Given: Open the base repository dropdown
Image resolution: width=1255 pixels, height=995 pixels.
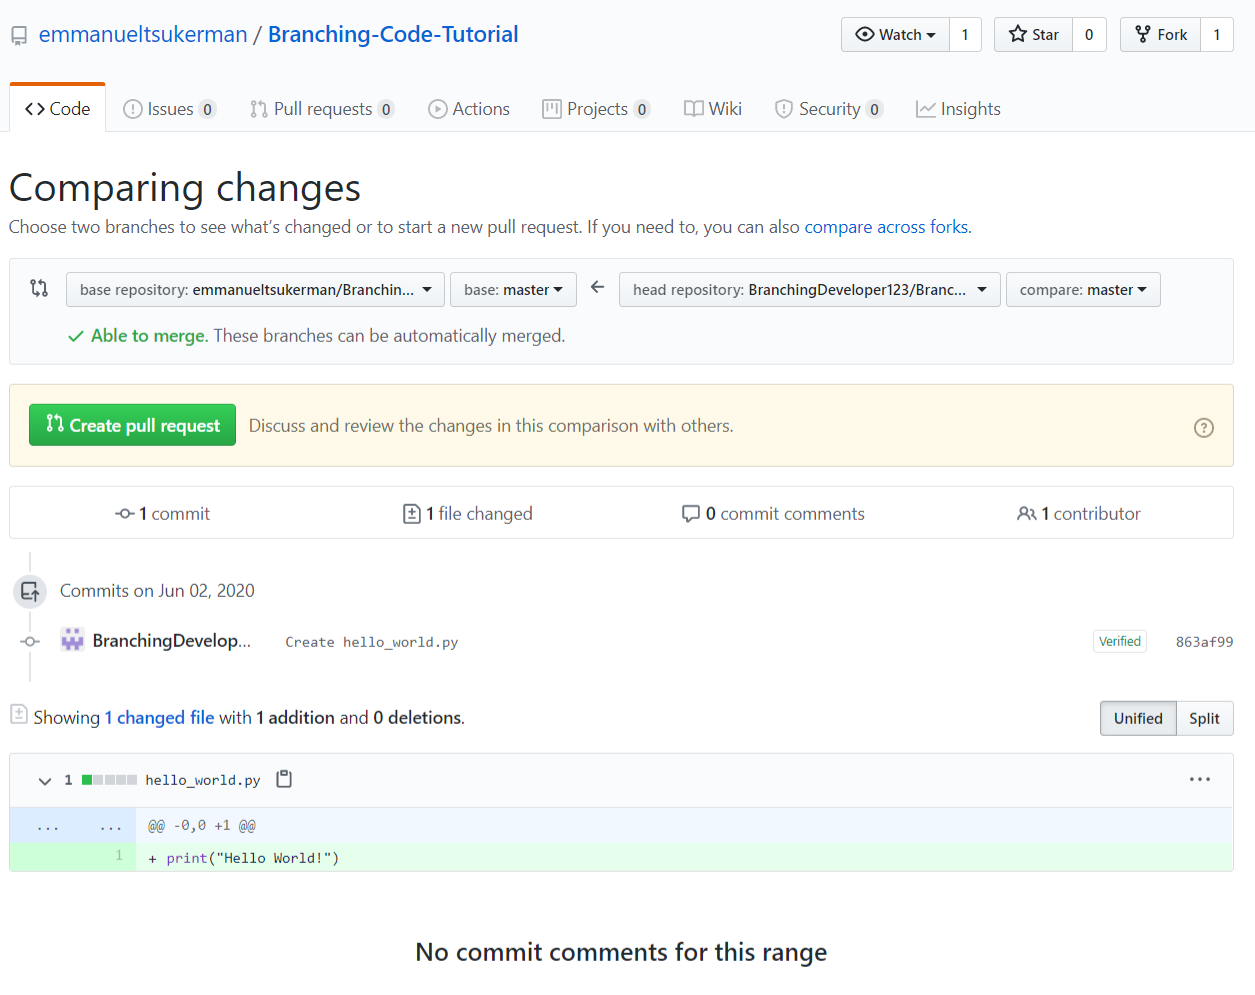Looking at the screenshot, I should 256,289.
